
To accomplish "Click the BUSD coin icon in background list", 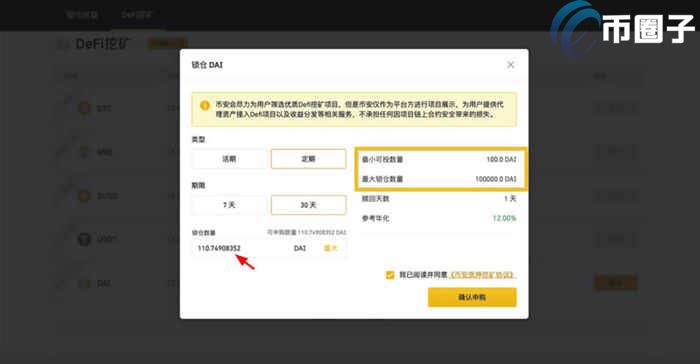I will 84,196.
